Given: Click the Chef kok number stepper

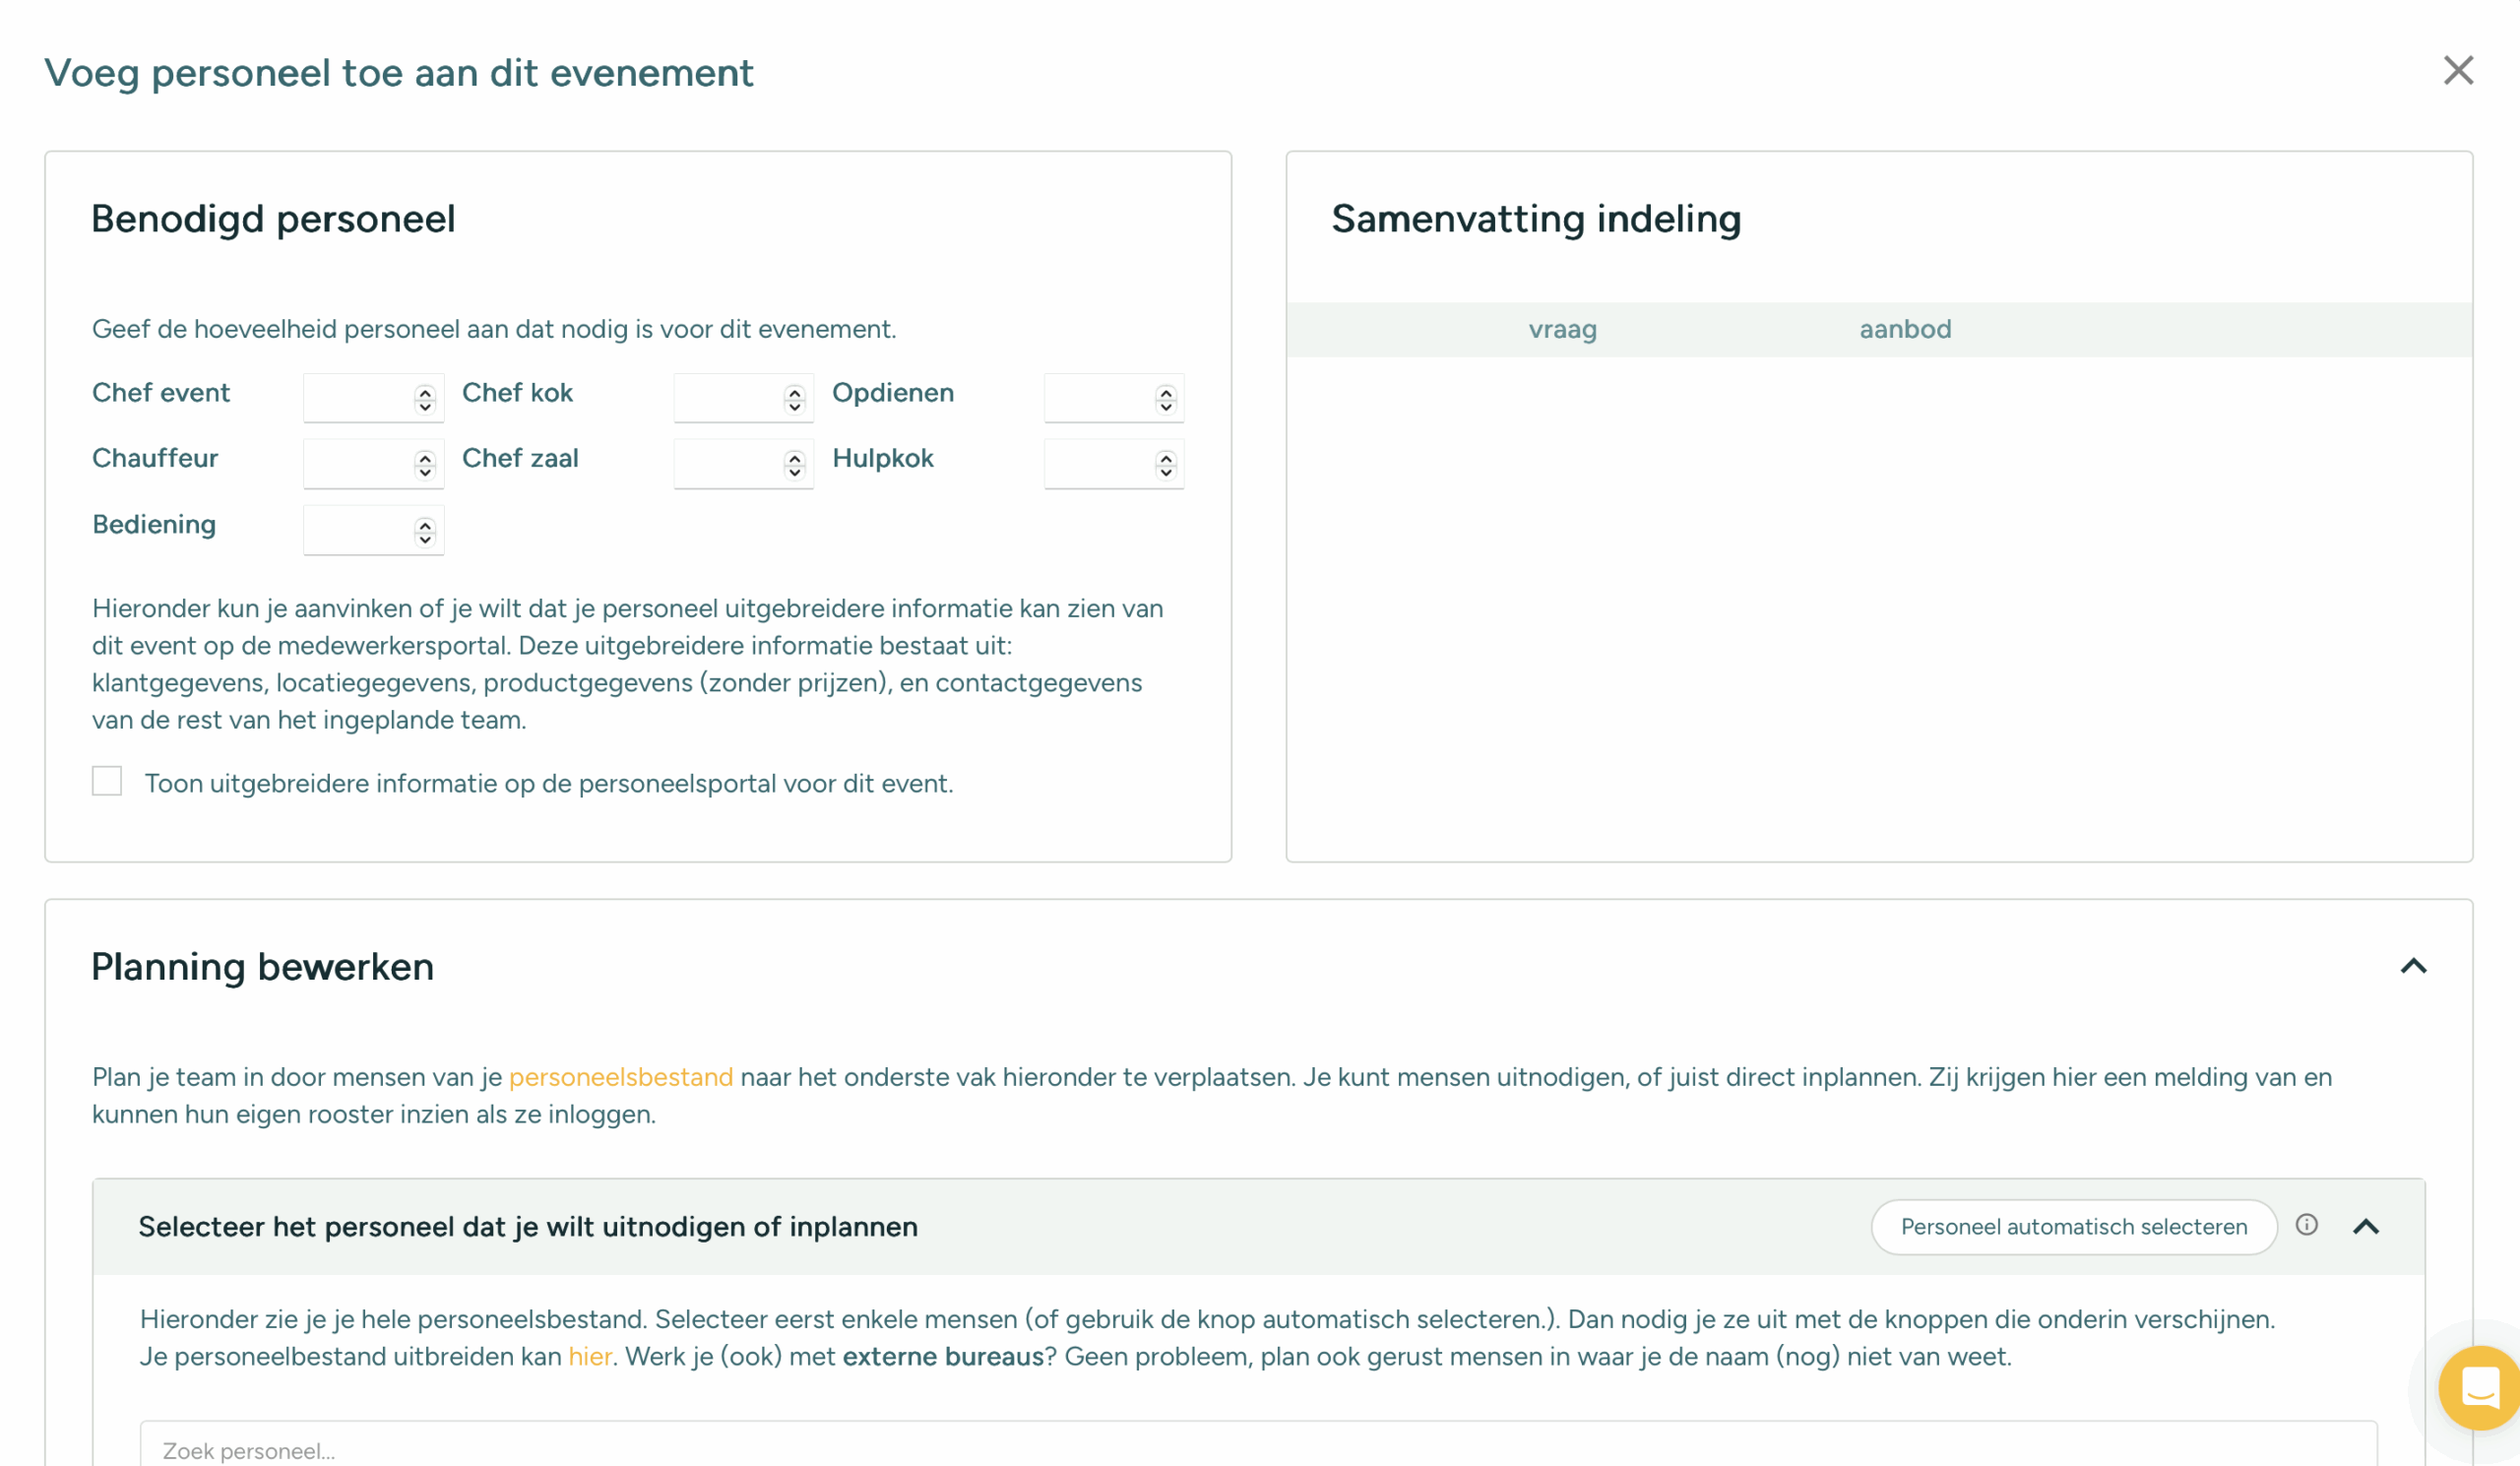Looking at the screenshot, I should (x=795, y=399).
